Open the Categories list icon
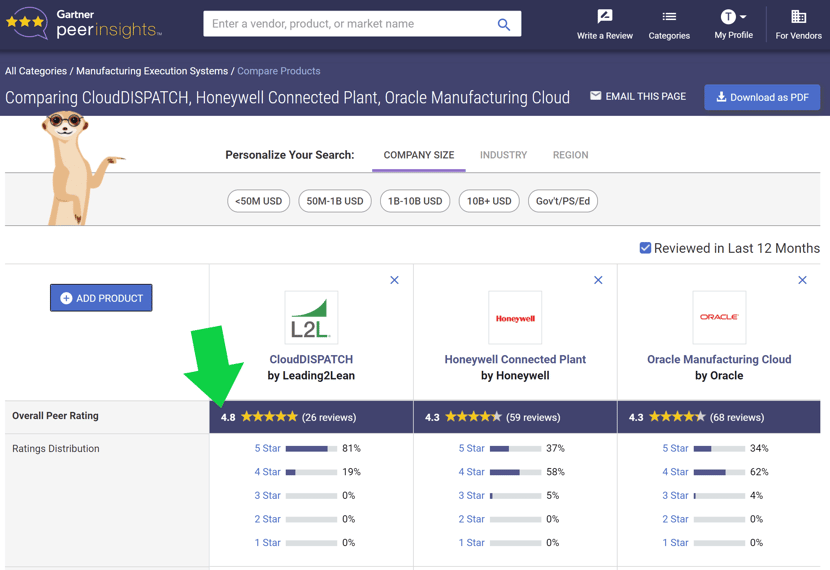This screenshot has width=830, height=570. (669, 17)
